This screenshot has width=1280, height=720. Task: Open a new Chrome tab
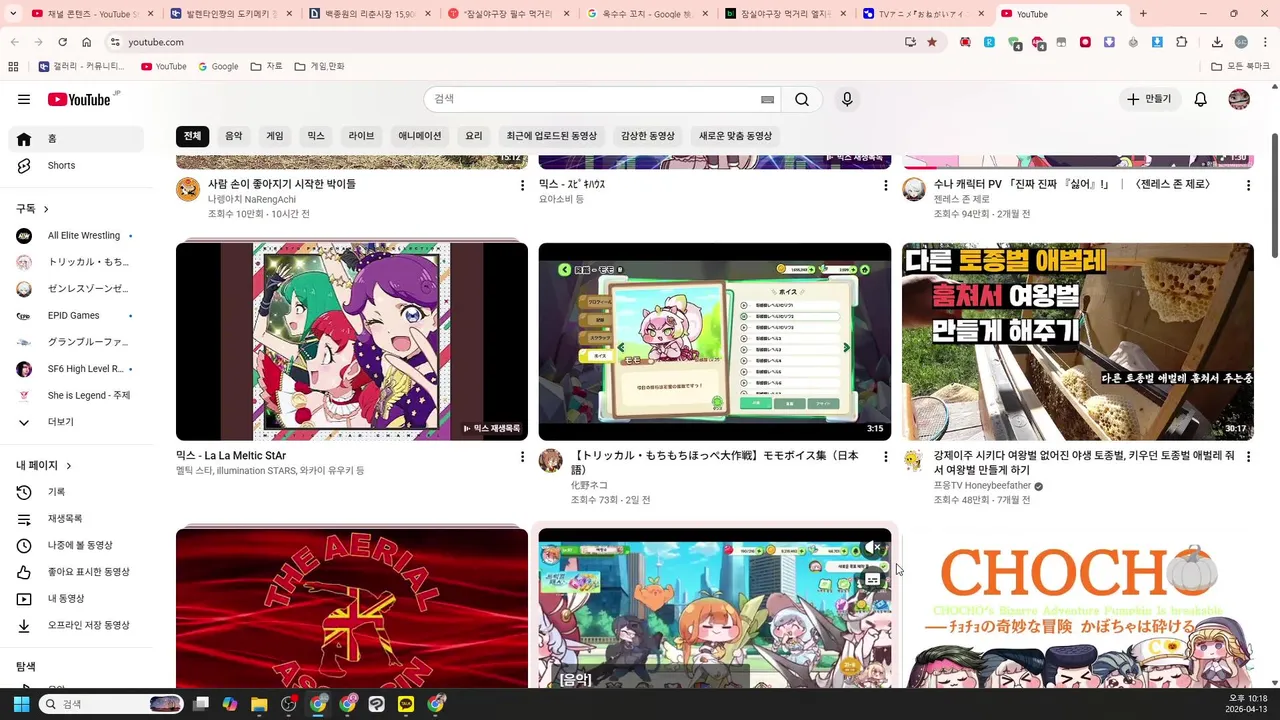coord(1143,14)
